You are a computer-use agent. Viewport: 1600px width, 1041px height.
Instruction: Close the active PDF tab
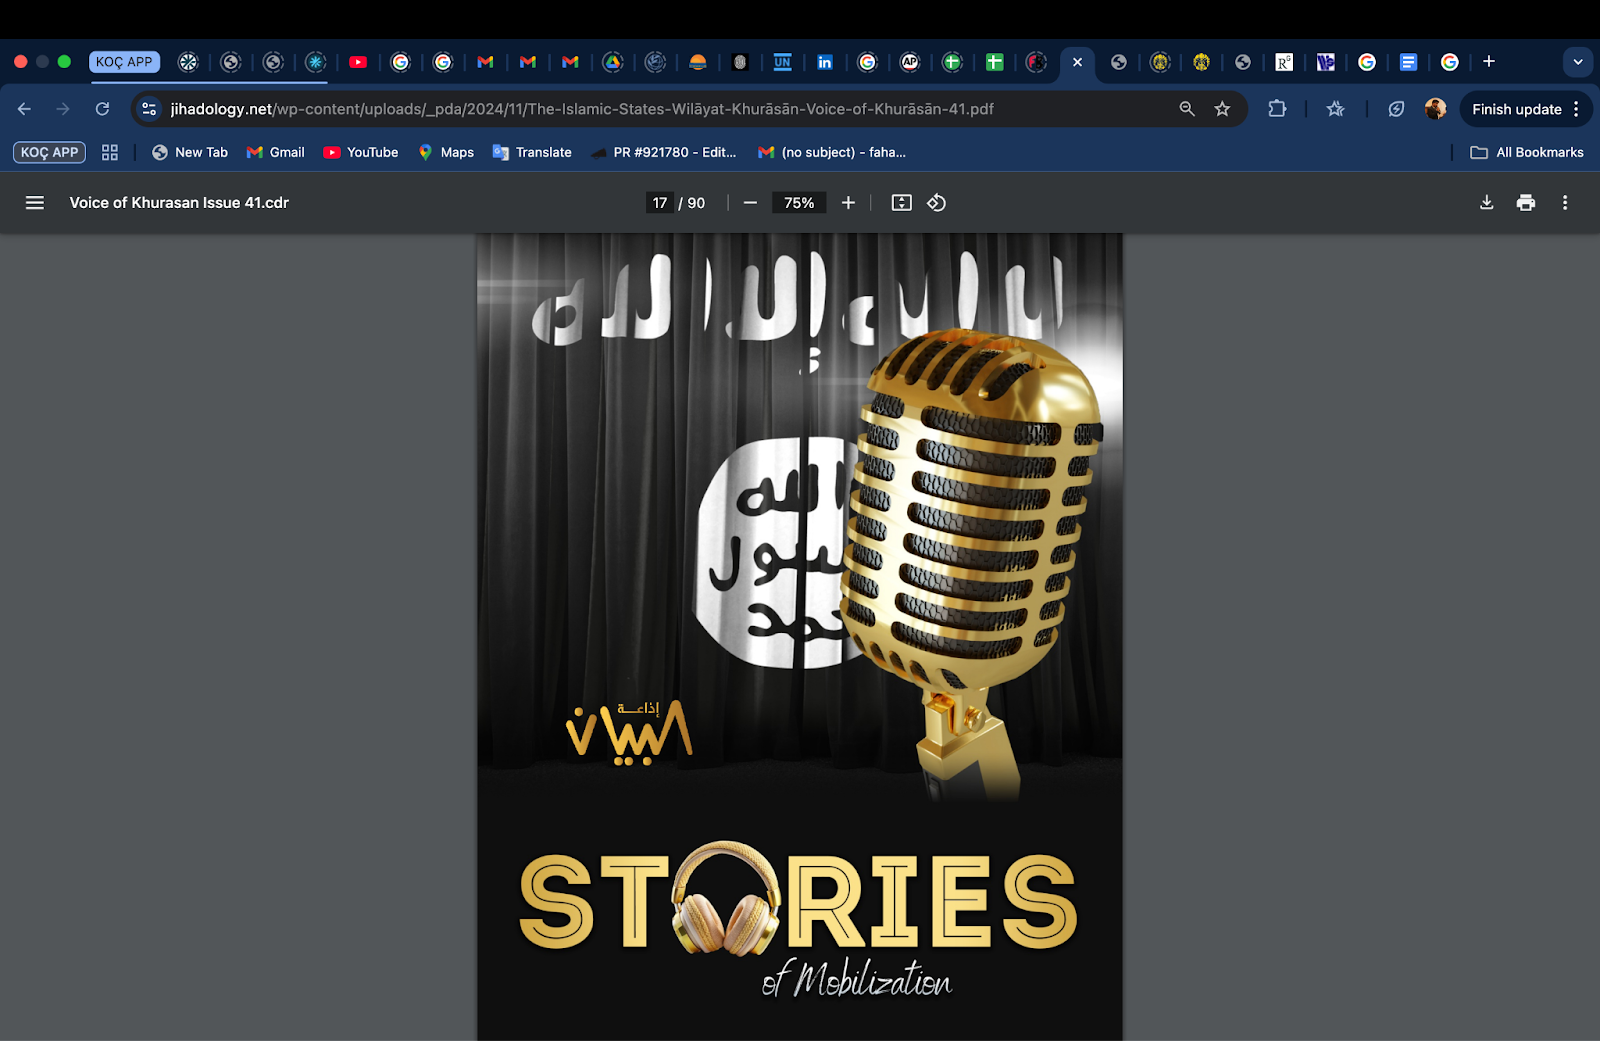[1077, 62]
